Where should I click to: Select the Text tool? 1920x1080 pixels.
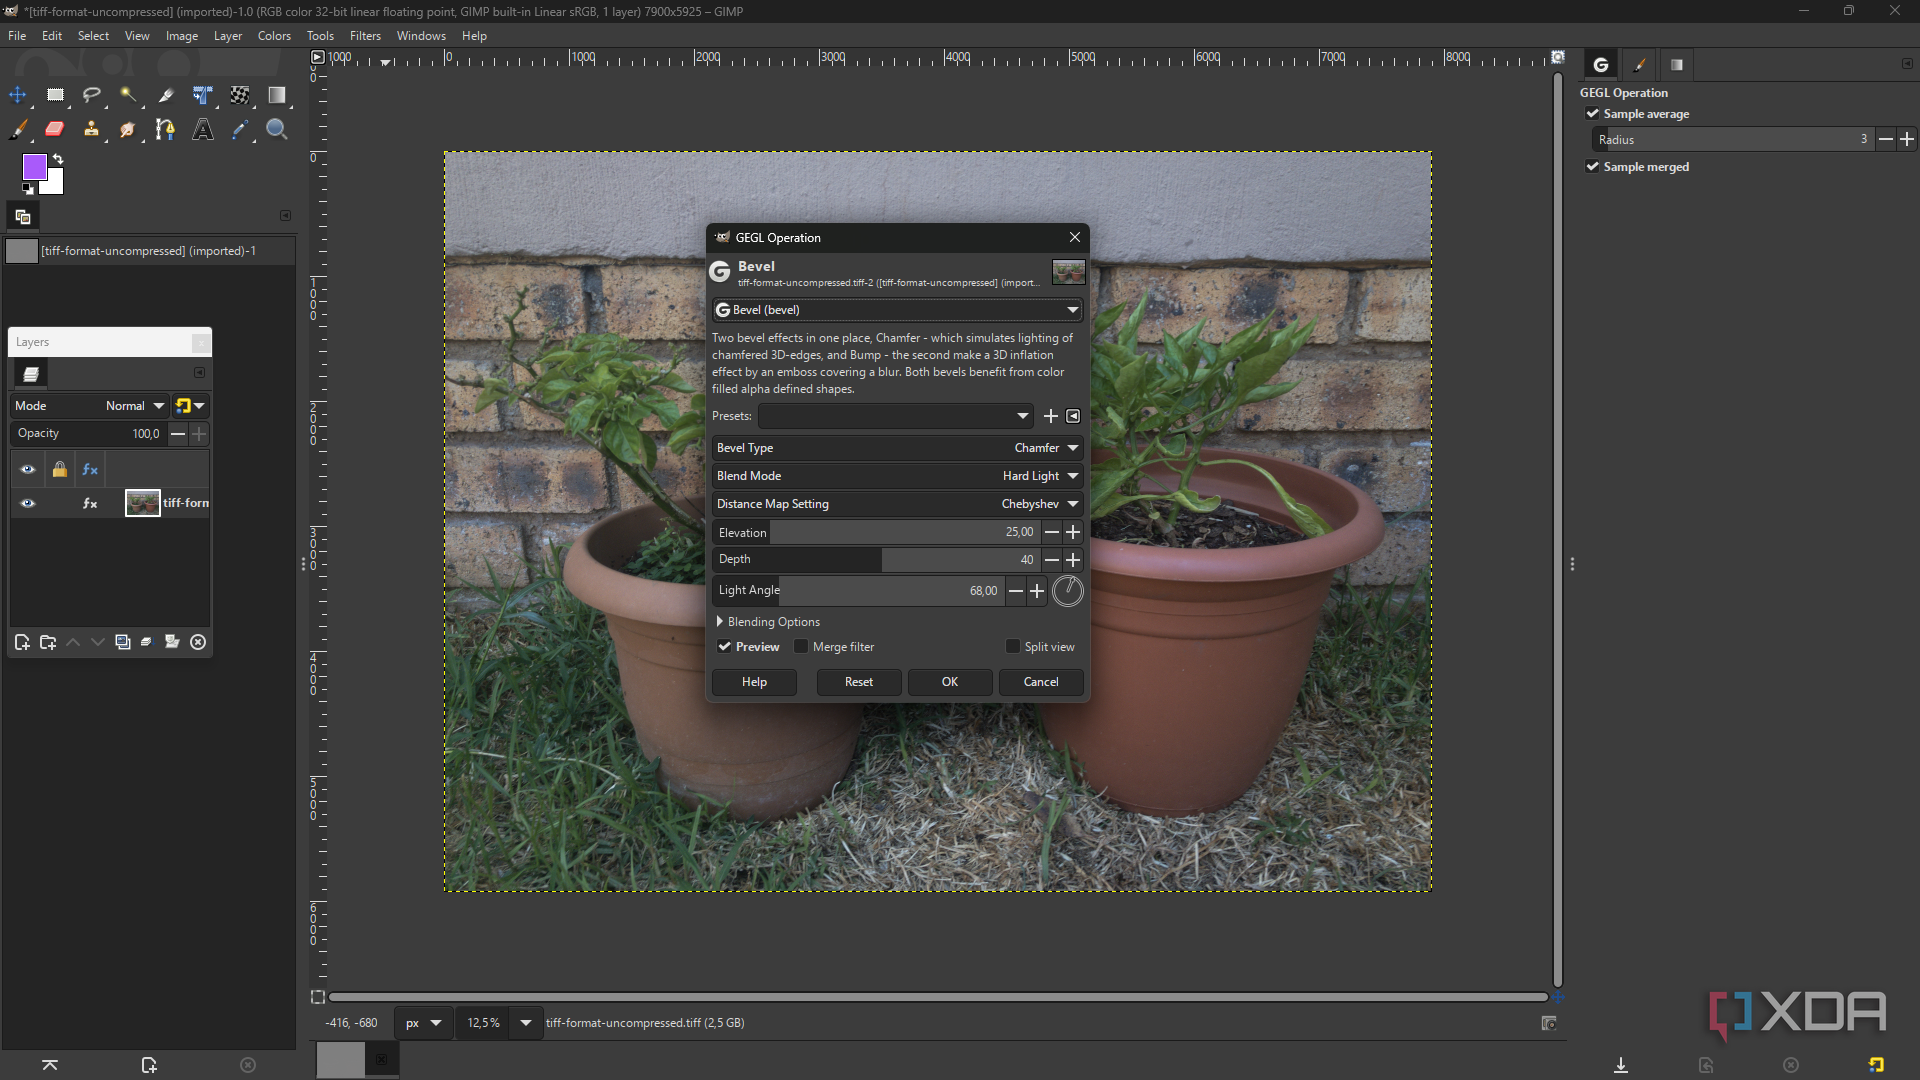coord(203,129)
